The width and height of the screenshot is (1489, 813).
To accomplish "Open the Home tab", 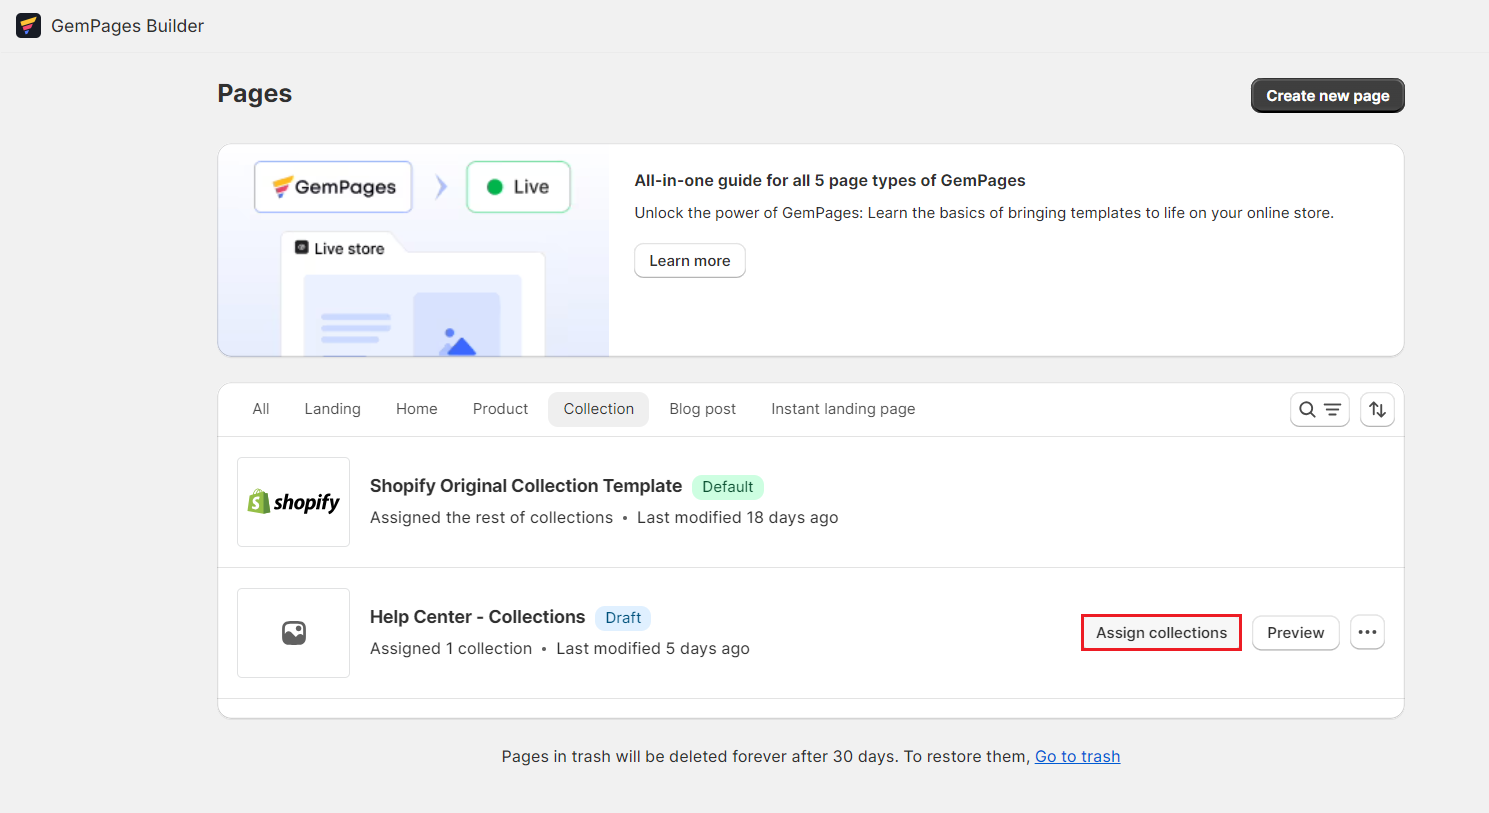I will pyautogui.click(x=416, y=408).
